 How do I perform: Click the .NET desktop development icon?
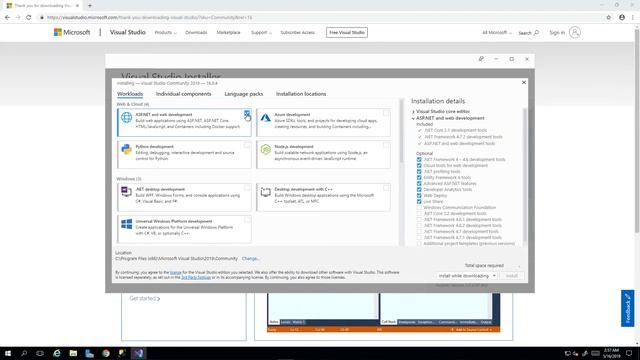126,191
